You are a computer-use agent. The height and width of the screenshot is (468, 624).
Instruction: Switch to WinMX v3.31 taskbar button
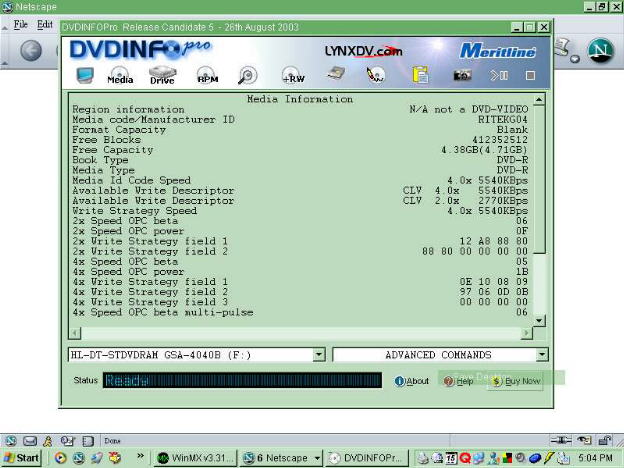tap(195, 458)
